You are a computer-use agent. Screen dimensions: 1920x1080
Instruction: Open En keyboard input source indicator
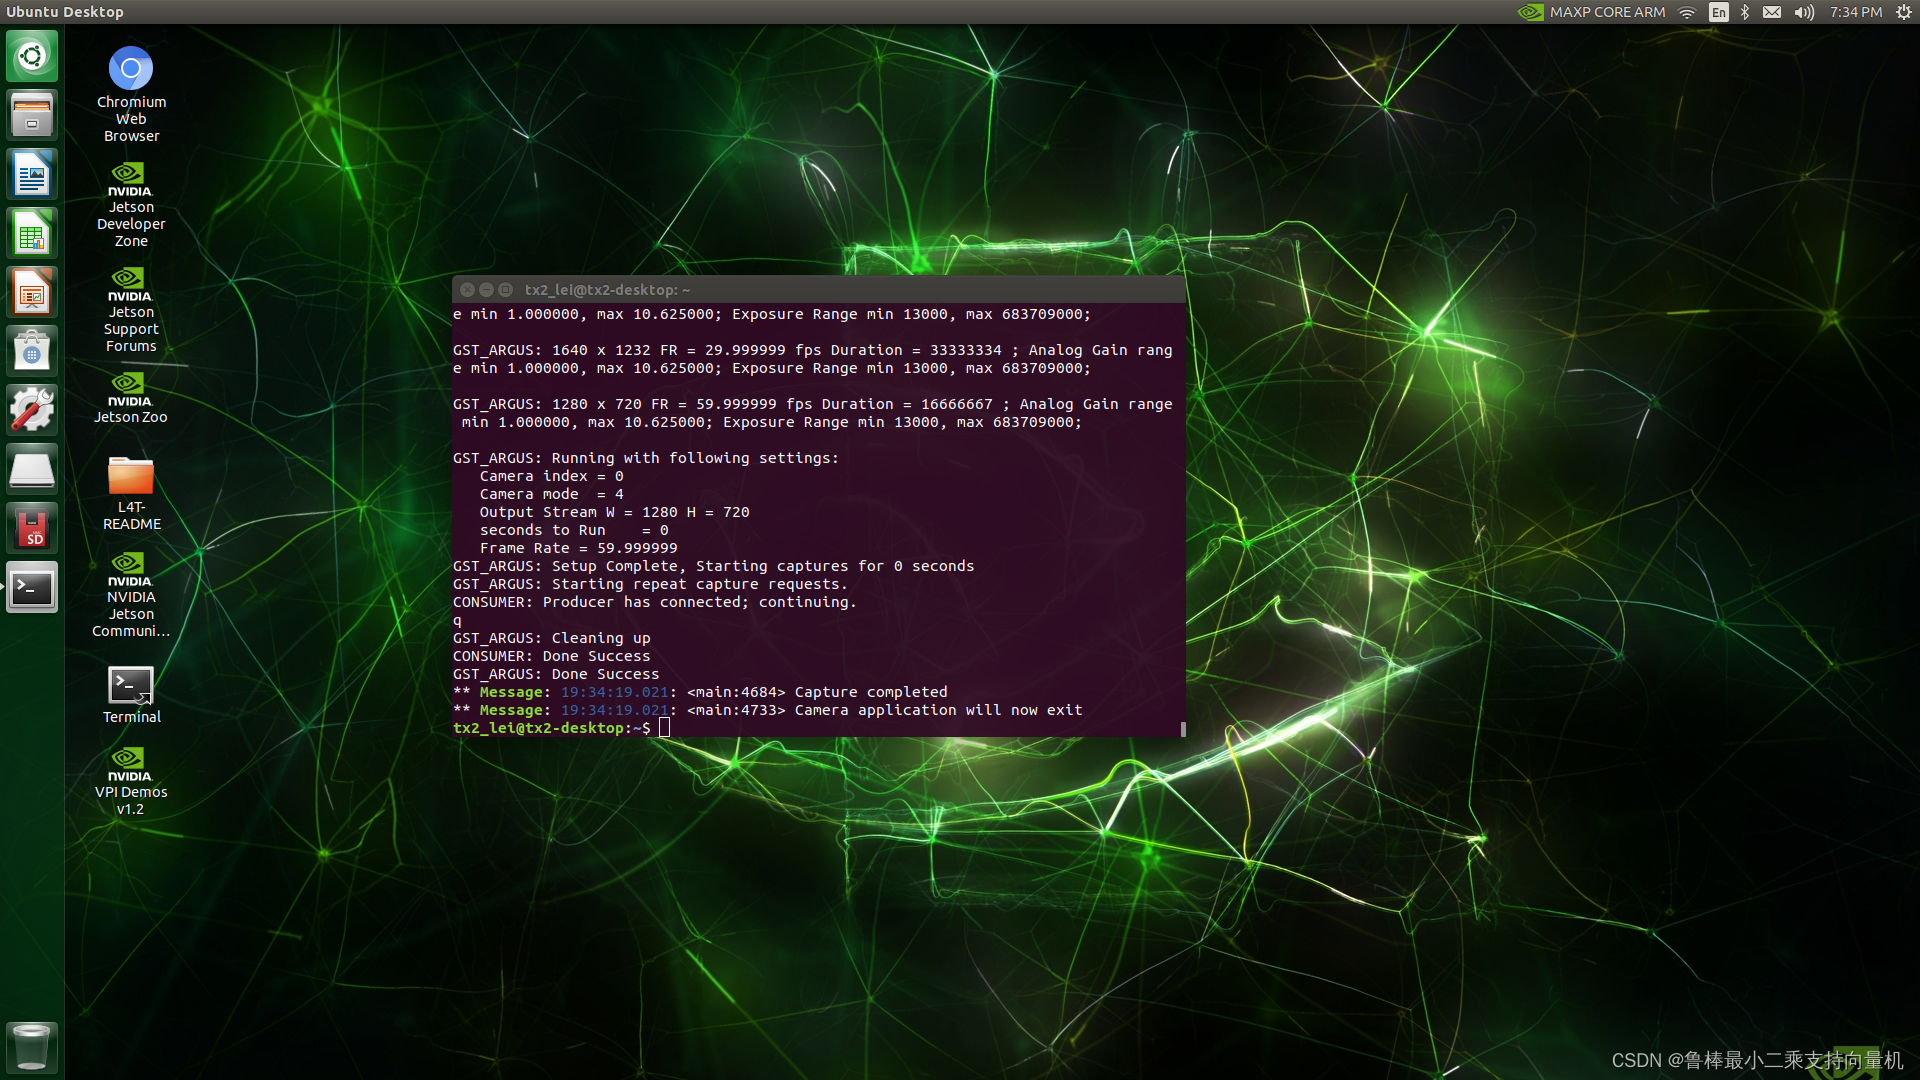coord(1718,12)
